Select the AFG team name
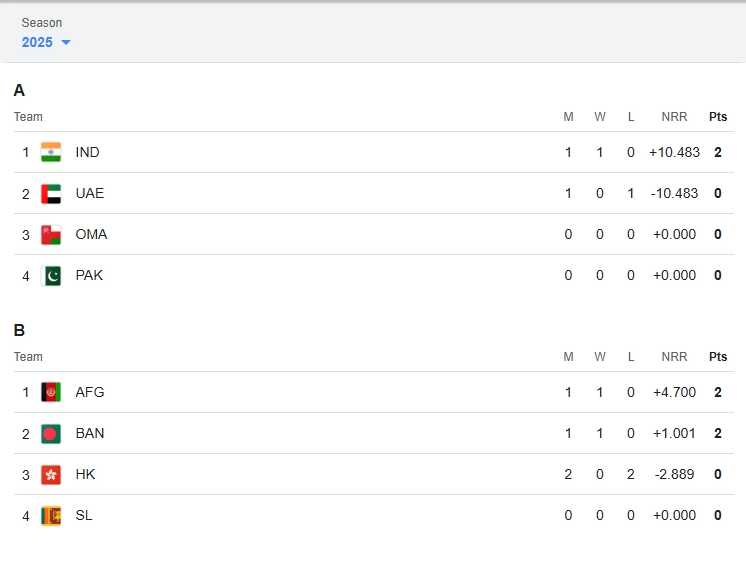Viewport: 746px width, 561px height. 90,392
